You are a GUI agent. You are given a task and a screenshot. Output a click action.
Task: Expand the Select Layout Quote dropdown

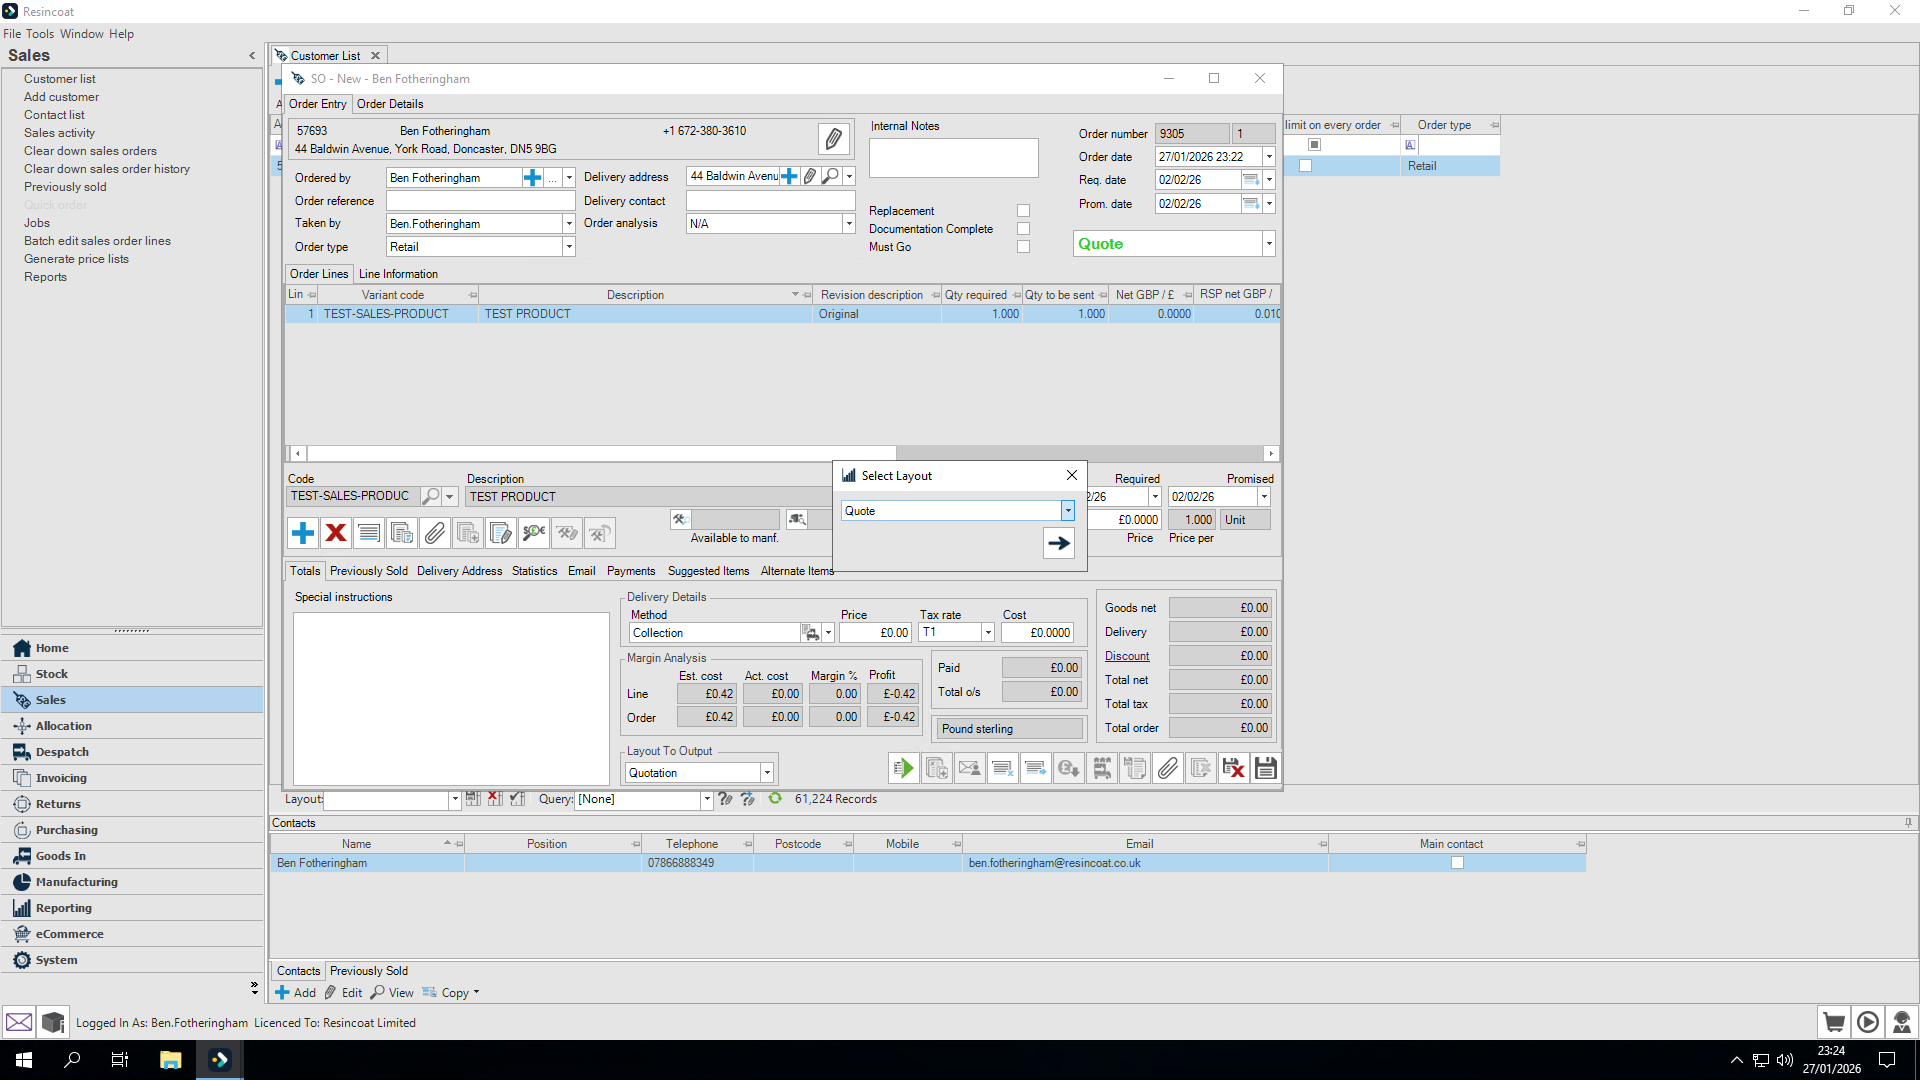pos(1067,511)
